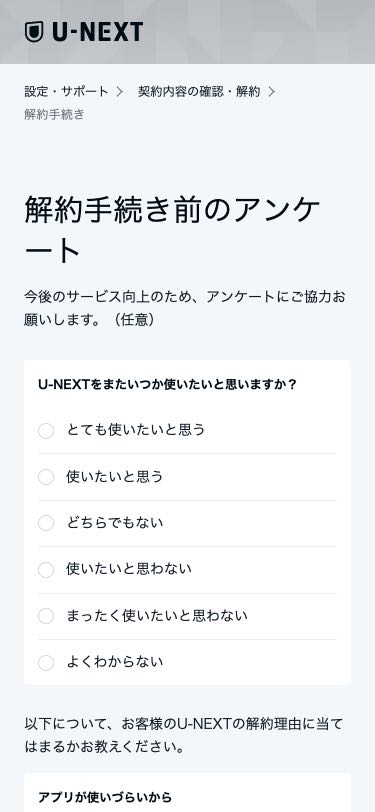Choose the 使いたいと思う radio option
Screen dimensions: 375x812
[x=46, y=477]
